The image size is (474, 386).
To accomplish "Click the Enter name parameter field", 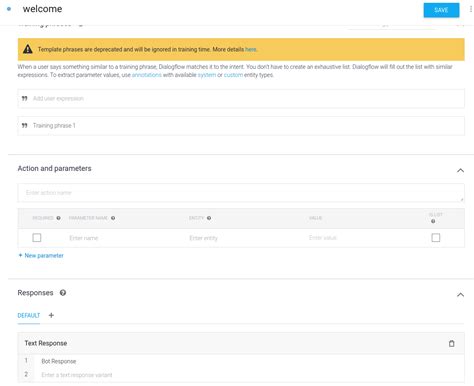I will click(84, 238).
